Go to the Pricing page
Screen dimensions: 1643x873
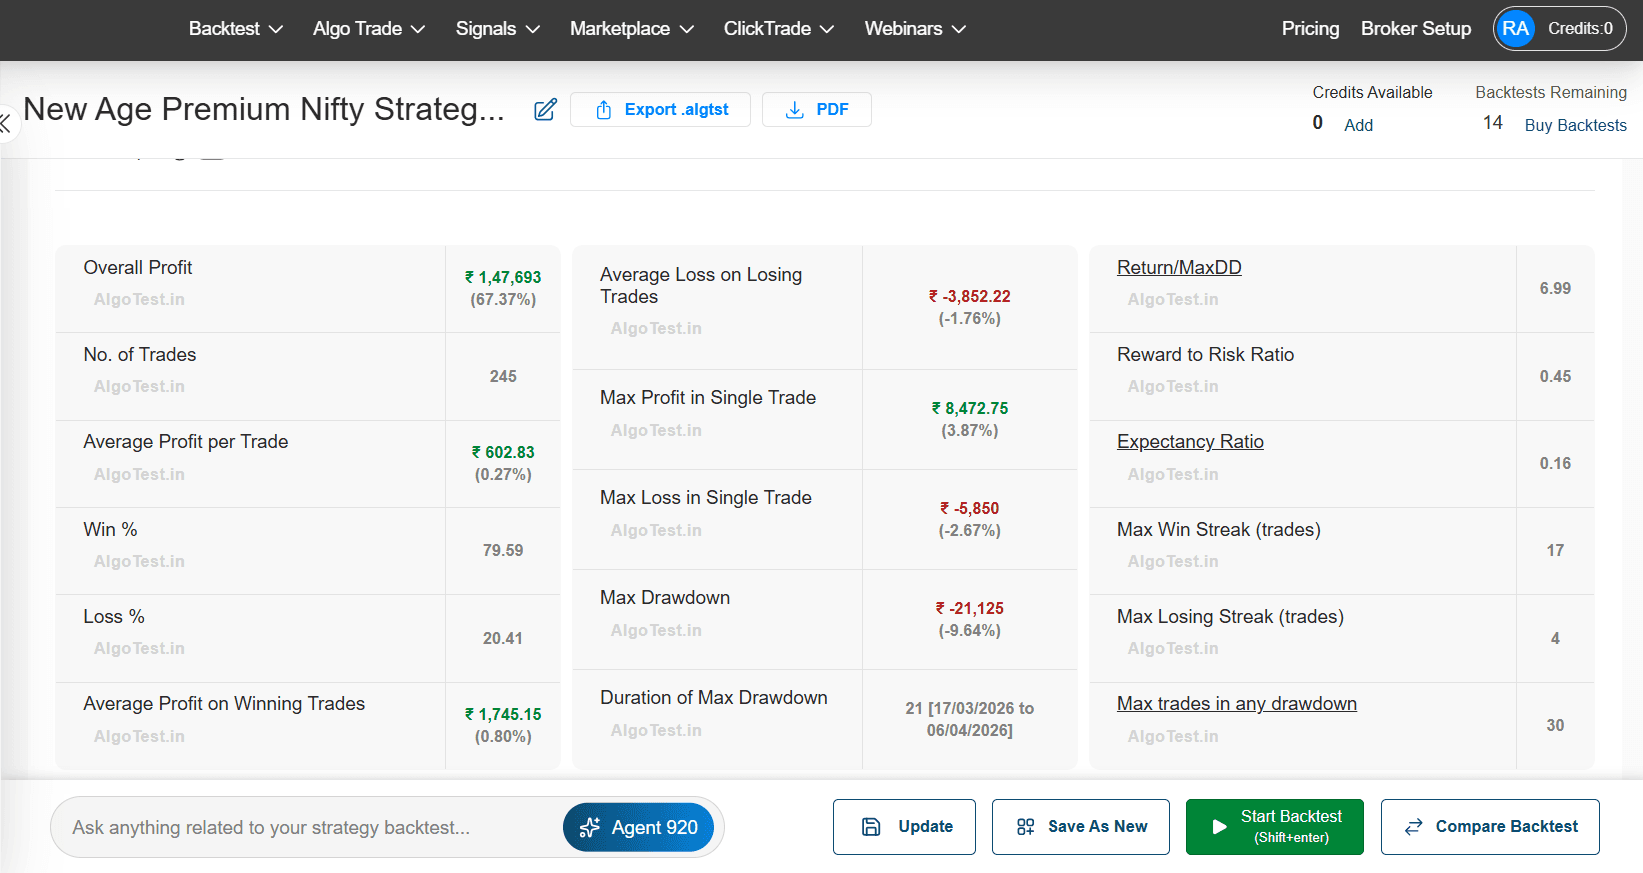1310,29
